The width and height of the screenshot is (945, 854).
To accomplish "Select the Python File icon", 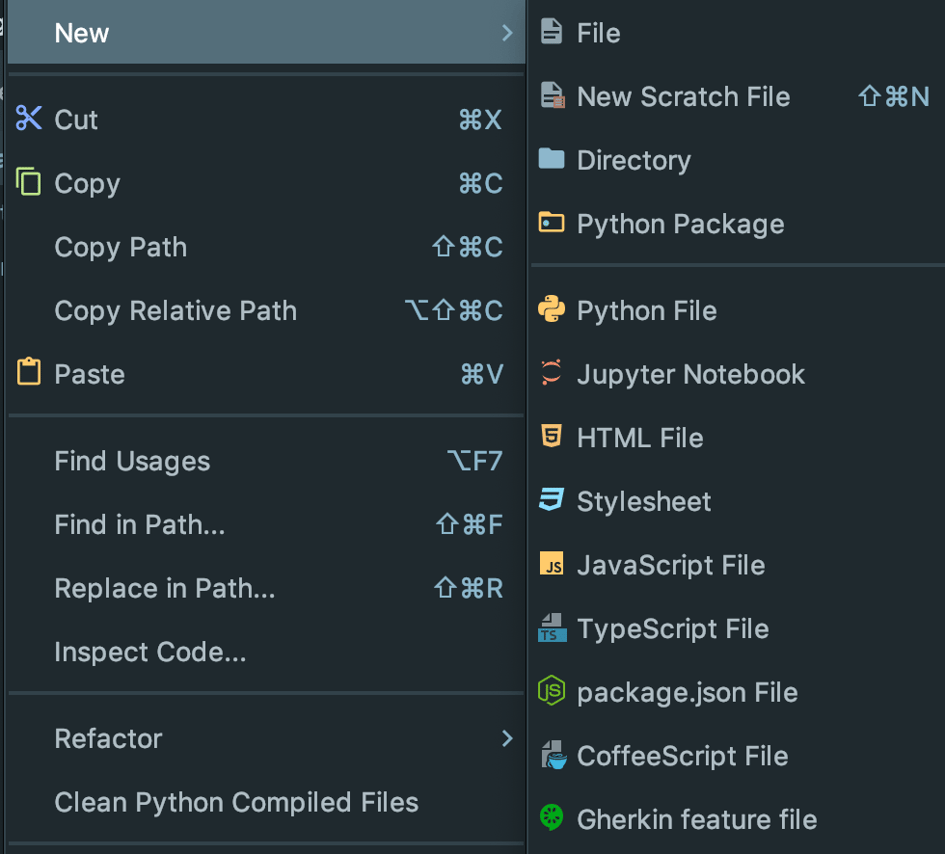I will point(551,310).
